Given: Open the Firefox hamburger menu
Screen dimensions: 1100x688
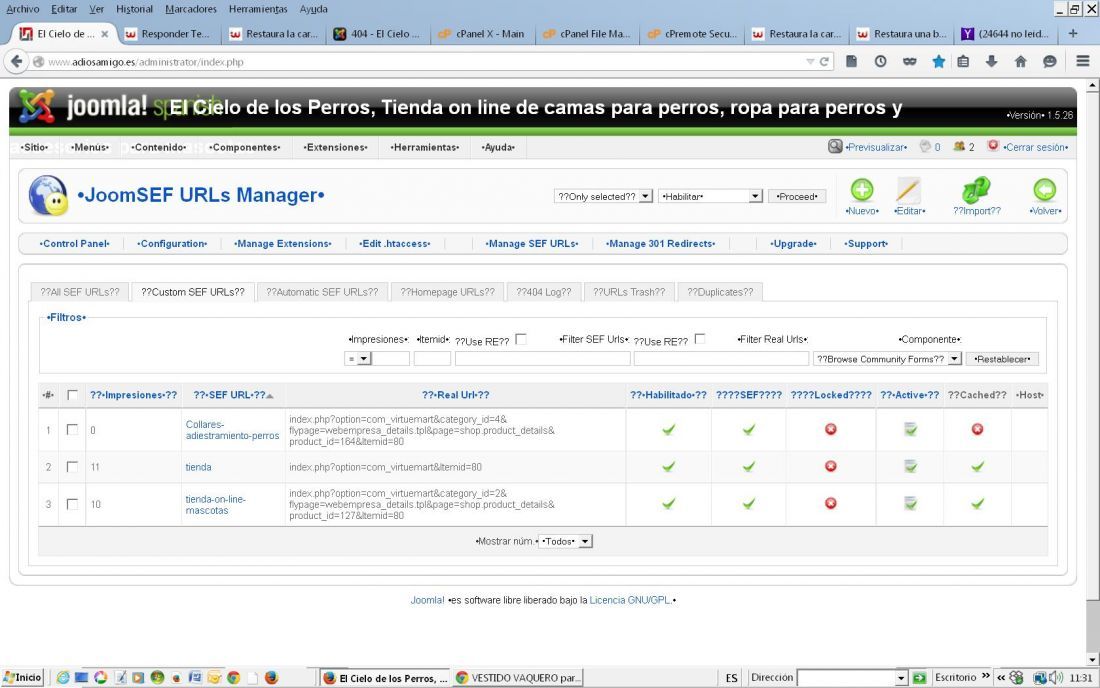Looking at the screenshot, I should (x=1082, y=62).
